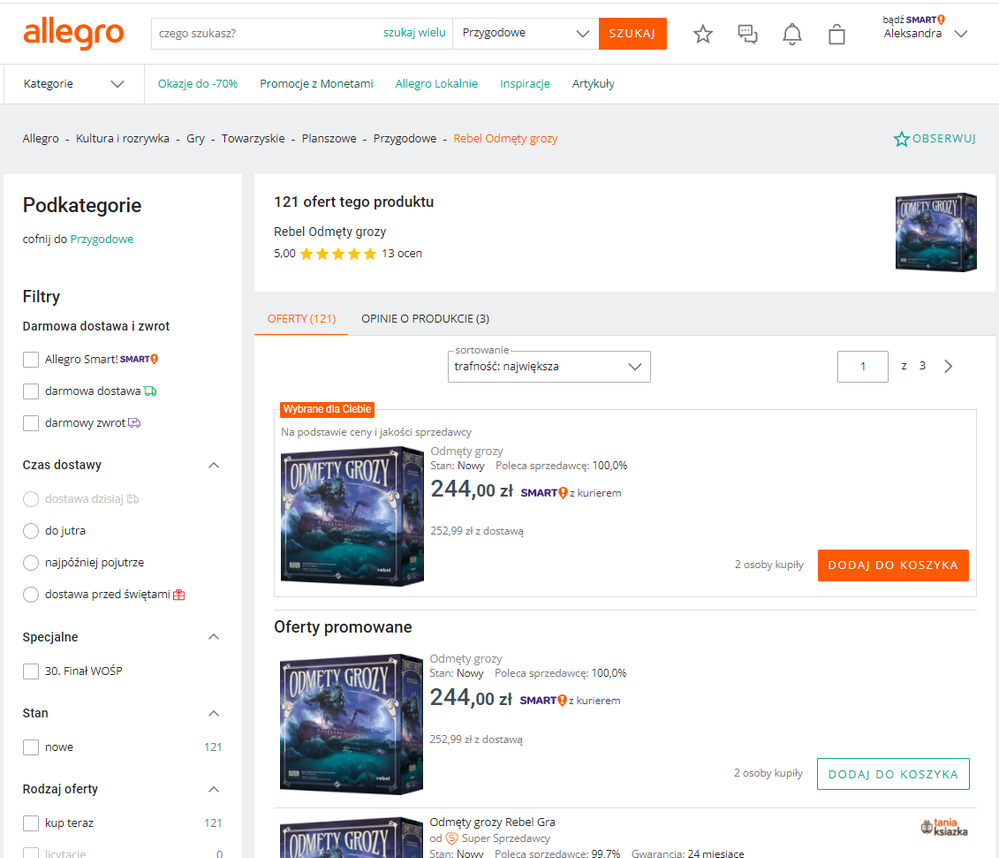Click the page number input field
This screenshot has width=999, height=858.
coord(863,367)
